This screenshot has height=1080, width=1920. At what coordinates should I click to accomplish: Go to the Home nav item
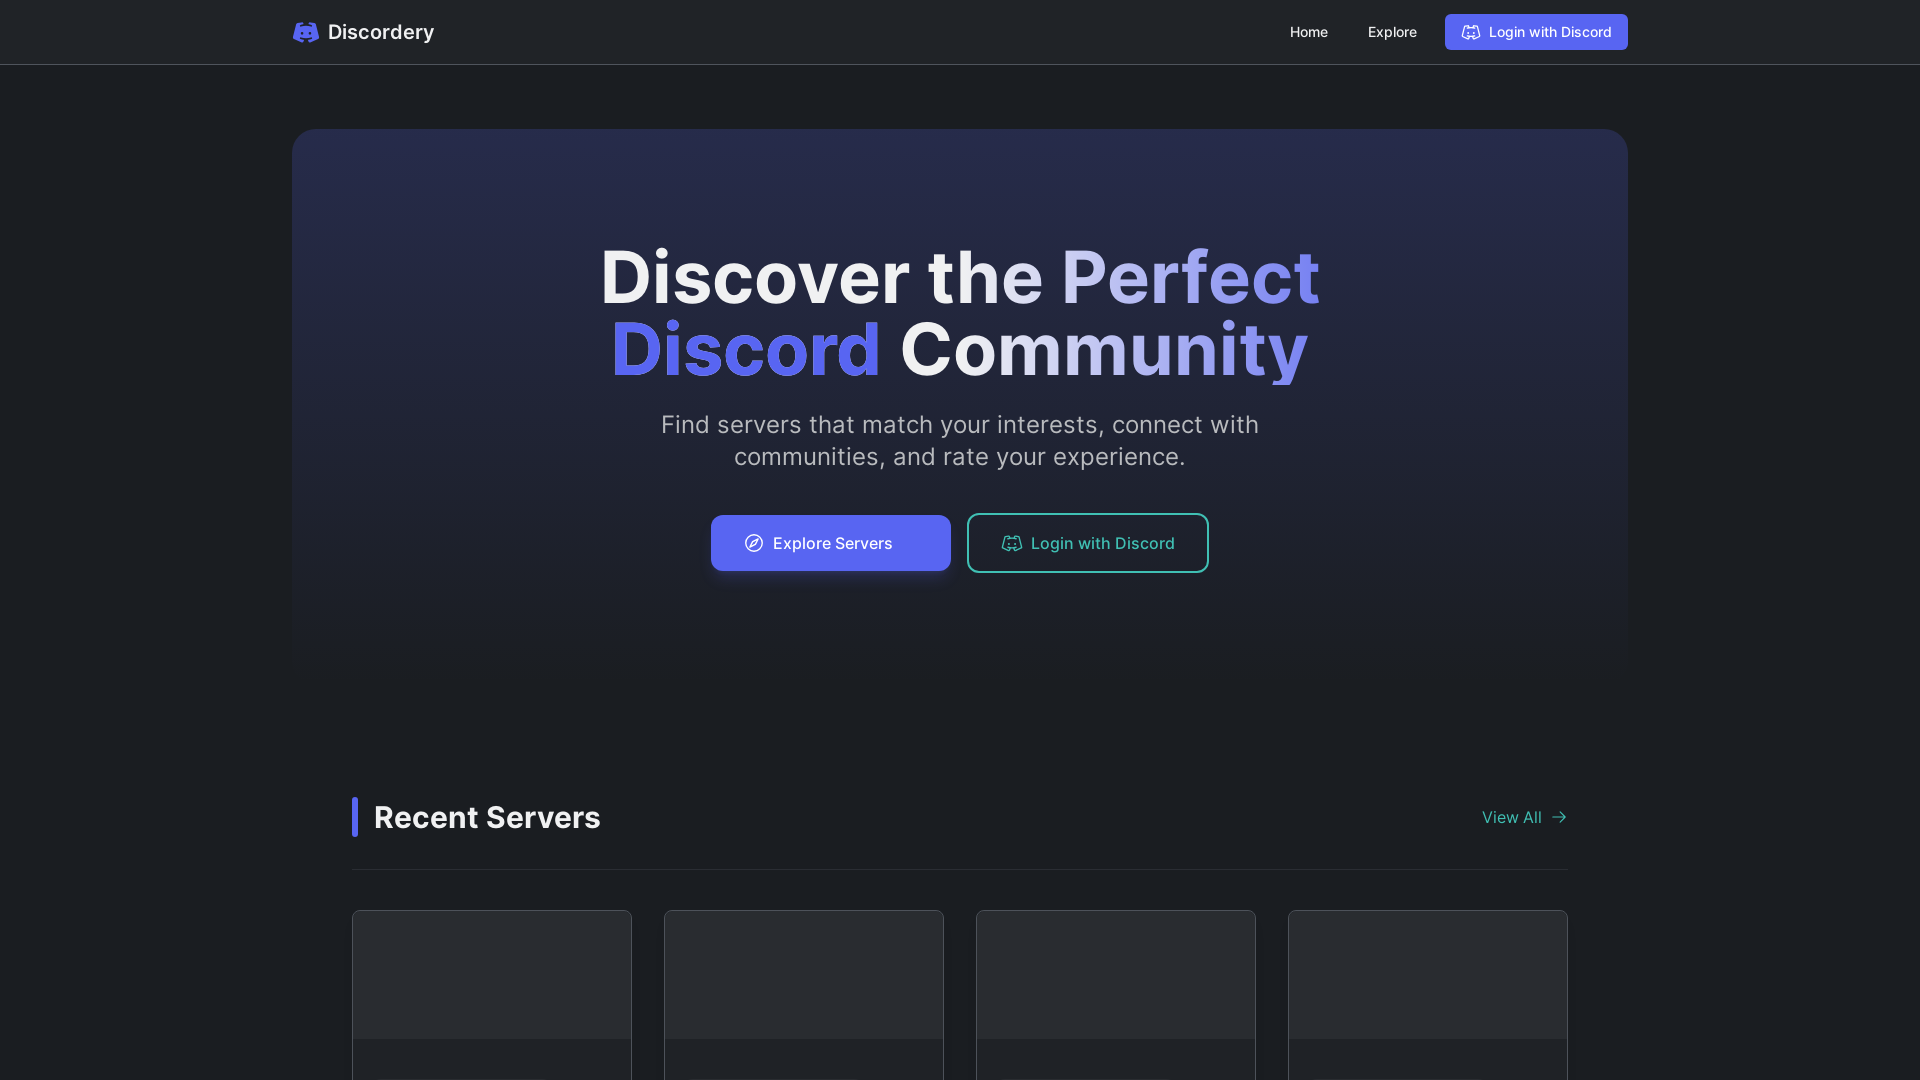[1308, 32]
